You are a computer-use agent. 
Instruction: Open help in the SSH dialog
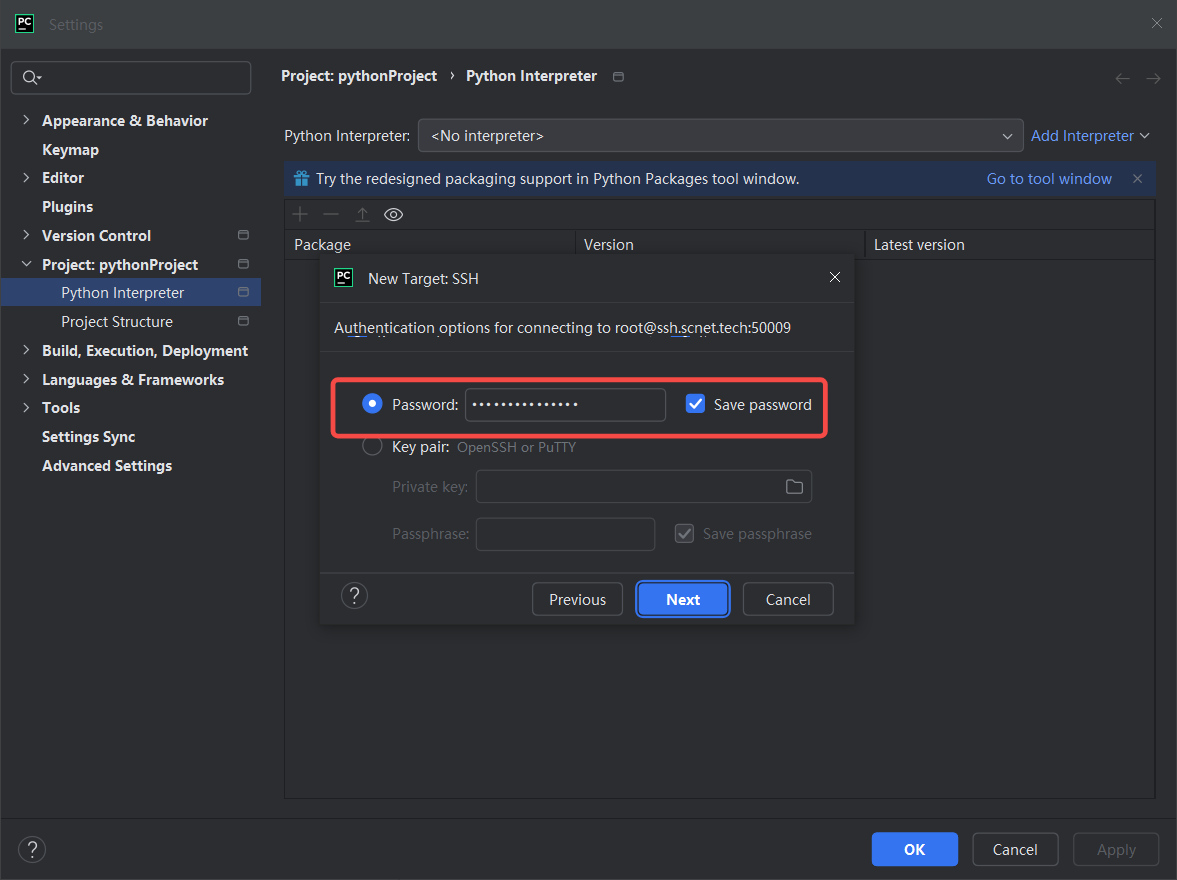click(x=354, y=596)
